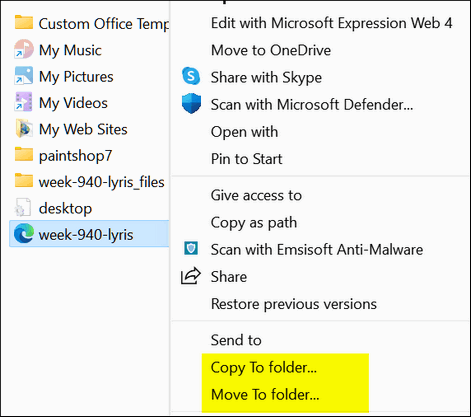Click the Share arrow icon
Image resolution: width=471 pixels, height=417 pixels.
191,276
